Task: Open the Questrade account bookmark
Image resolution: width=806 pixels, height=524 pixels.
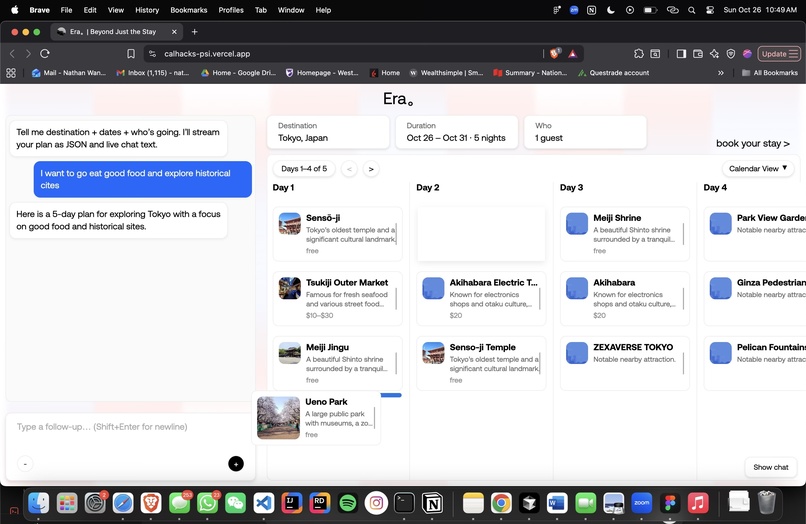Action: pos(613,73)
